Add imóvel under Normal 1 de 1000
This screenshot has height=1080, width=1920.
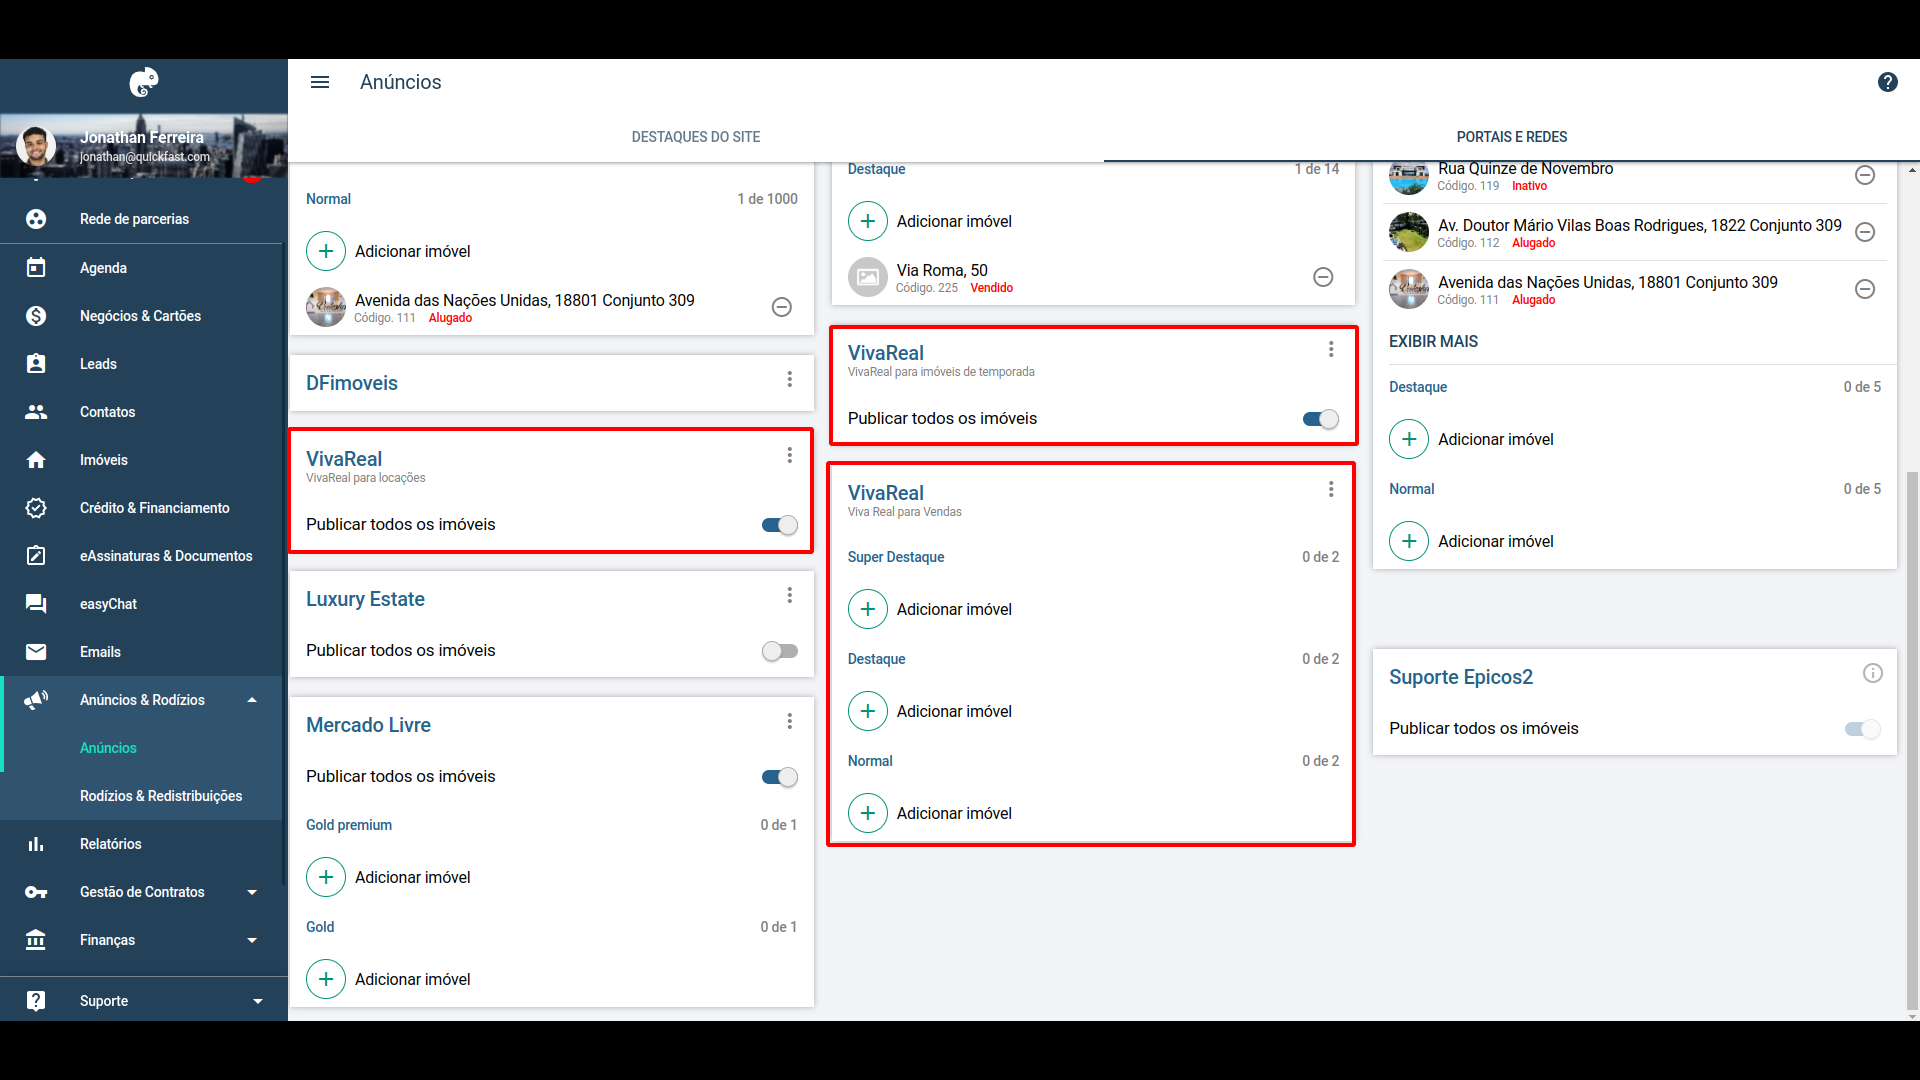(x=326, y=251)
